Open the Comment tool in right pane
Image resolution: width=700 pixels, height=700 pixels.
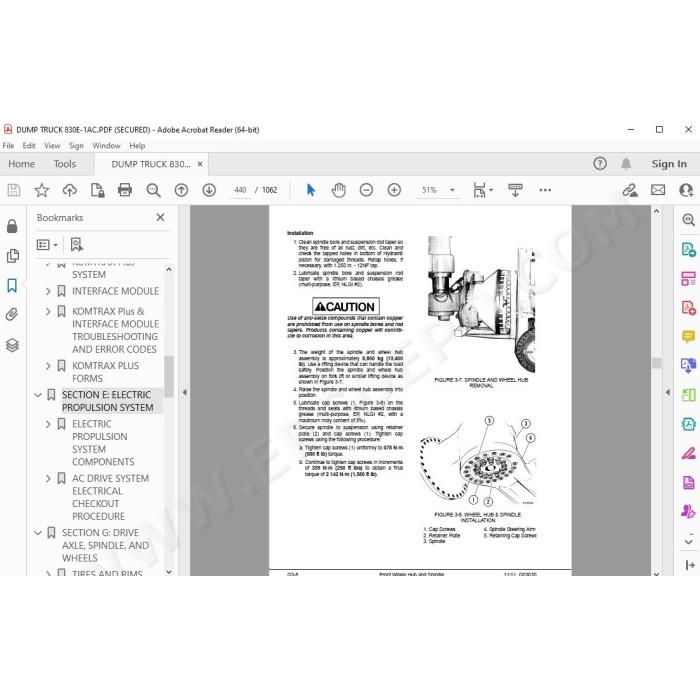(688, 337)
